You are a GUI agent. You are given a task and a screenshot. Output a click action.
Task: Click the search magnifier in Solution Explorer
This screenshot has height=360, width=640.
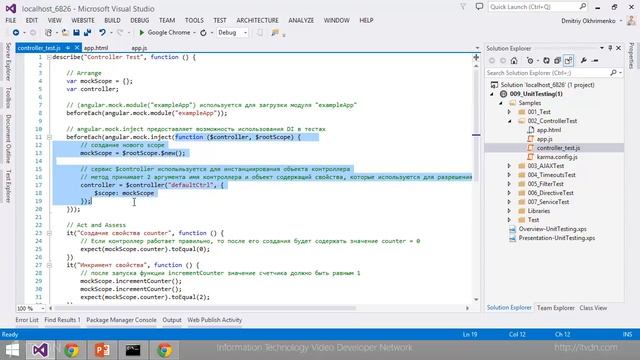(x=613, y=73)
